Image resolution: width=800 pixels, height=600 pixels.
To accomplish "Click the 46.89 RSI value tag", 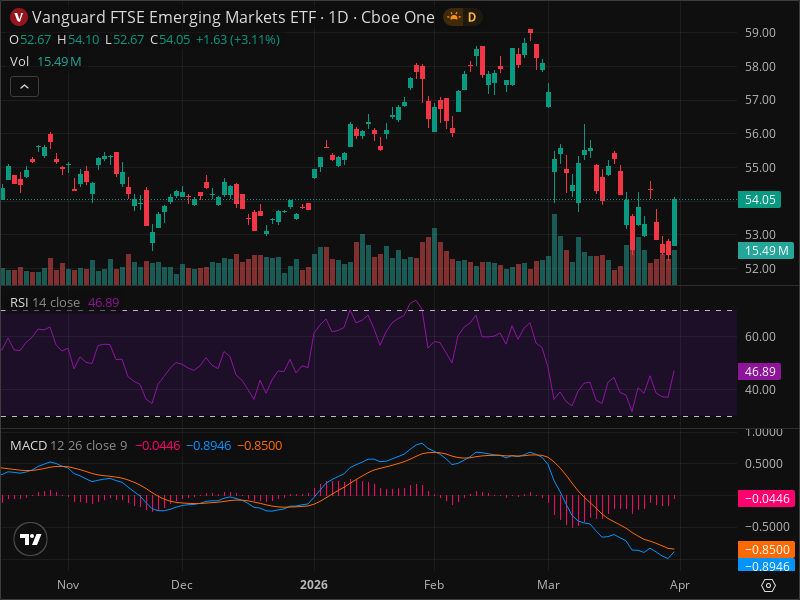I will click(x=760, y=371).
